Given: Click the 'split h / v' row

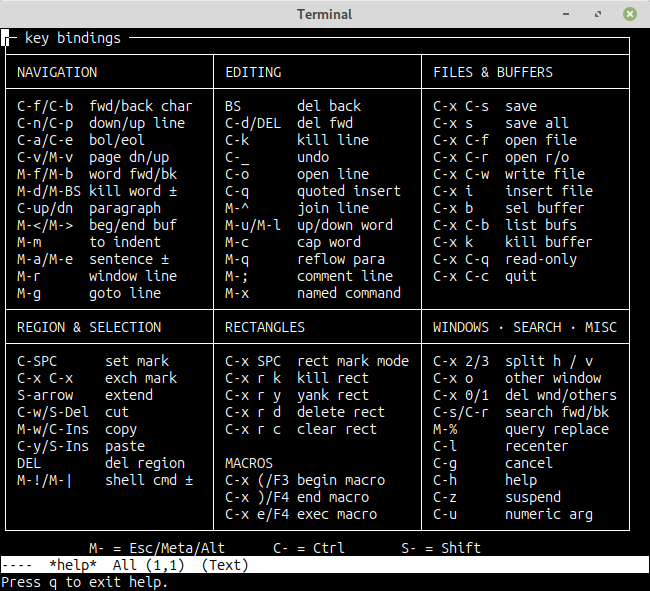Looking at the screenshot, I should (x=513, y=361).
